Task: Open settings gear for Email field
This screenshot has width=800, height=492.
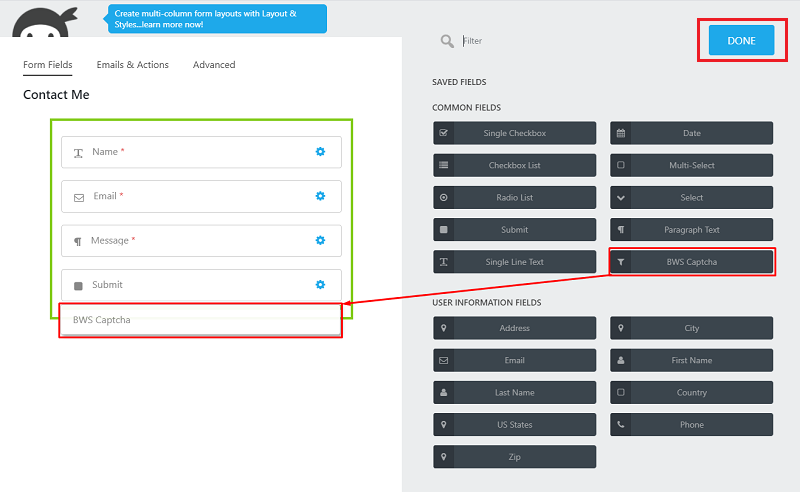Action: (320, 196)
